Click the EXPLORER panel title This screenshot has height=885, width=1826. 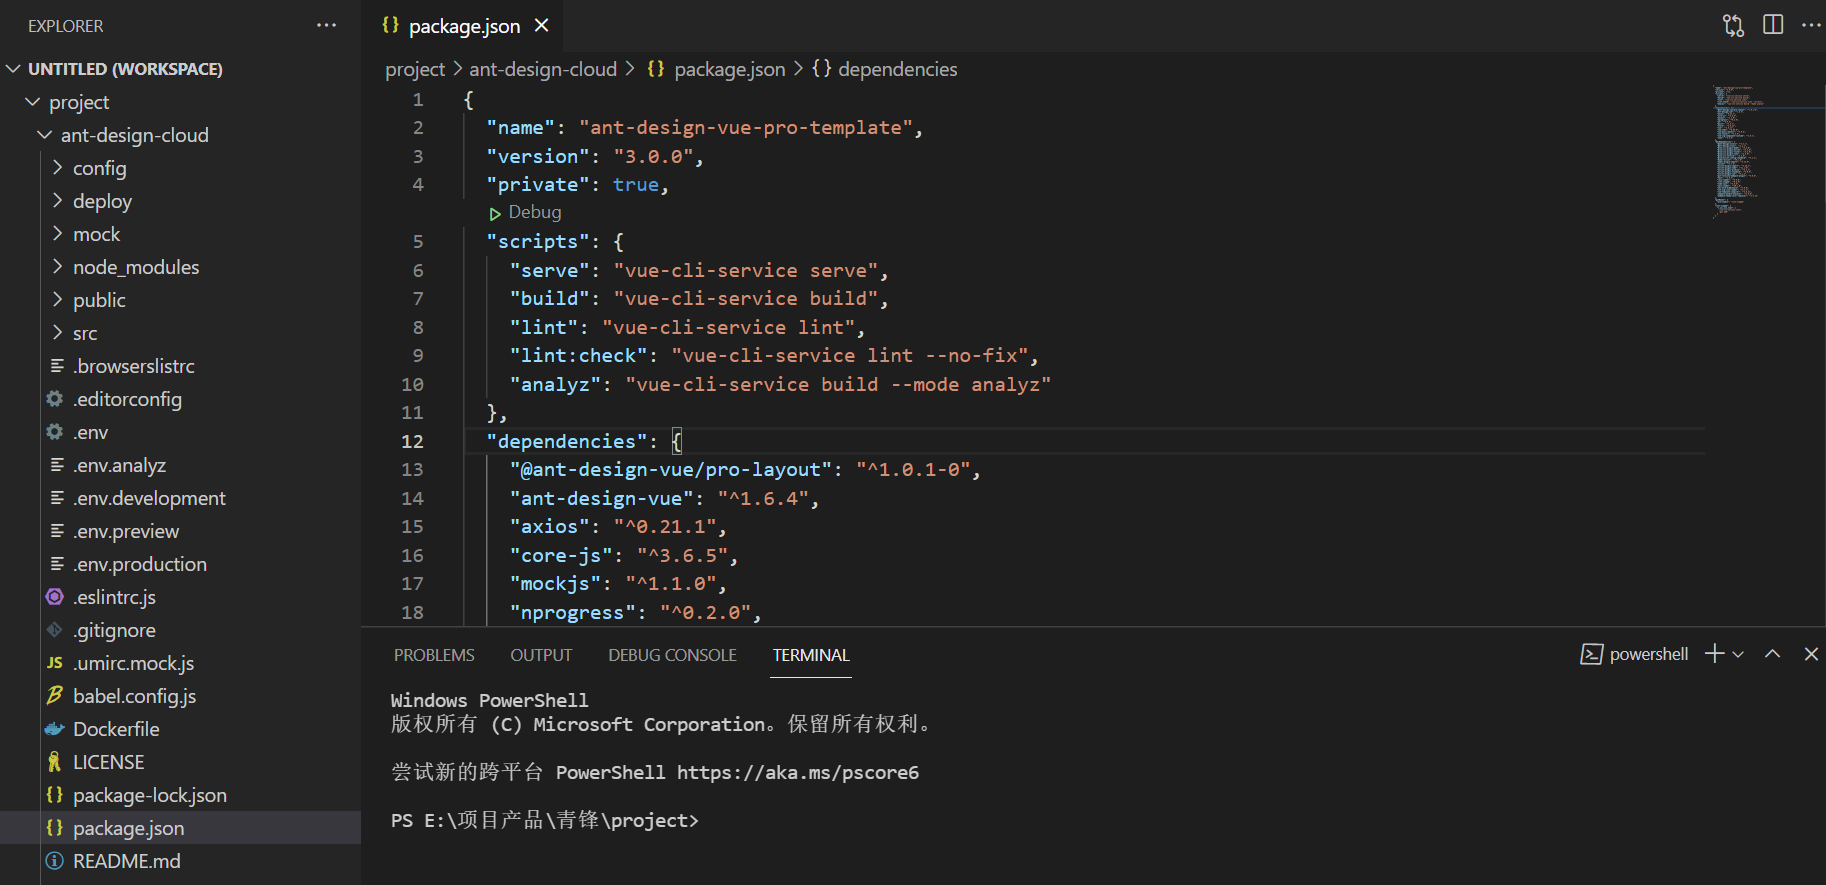pos(66,26)
